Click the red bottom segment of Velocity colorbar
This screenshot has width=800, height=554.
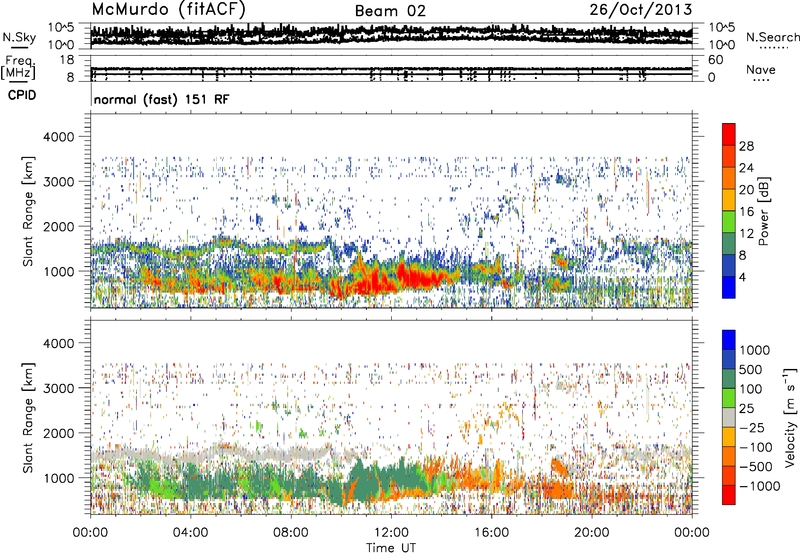(729, 495)
